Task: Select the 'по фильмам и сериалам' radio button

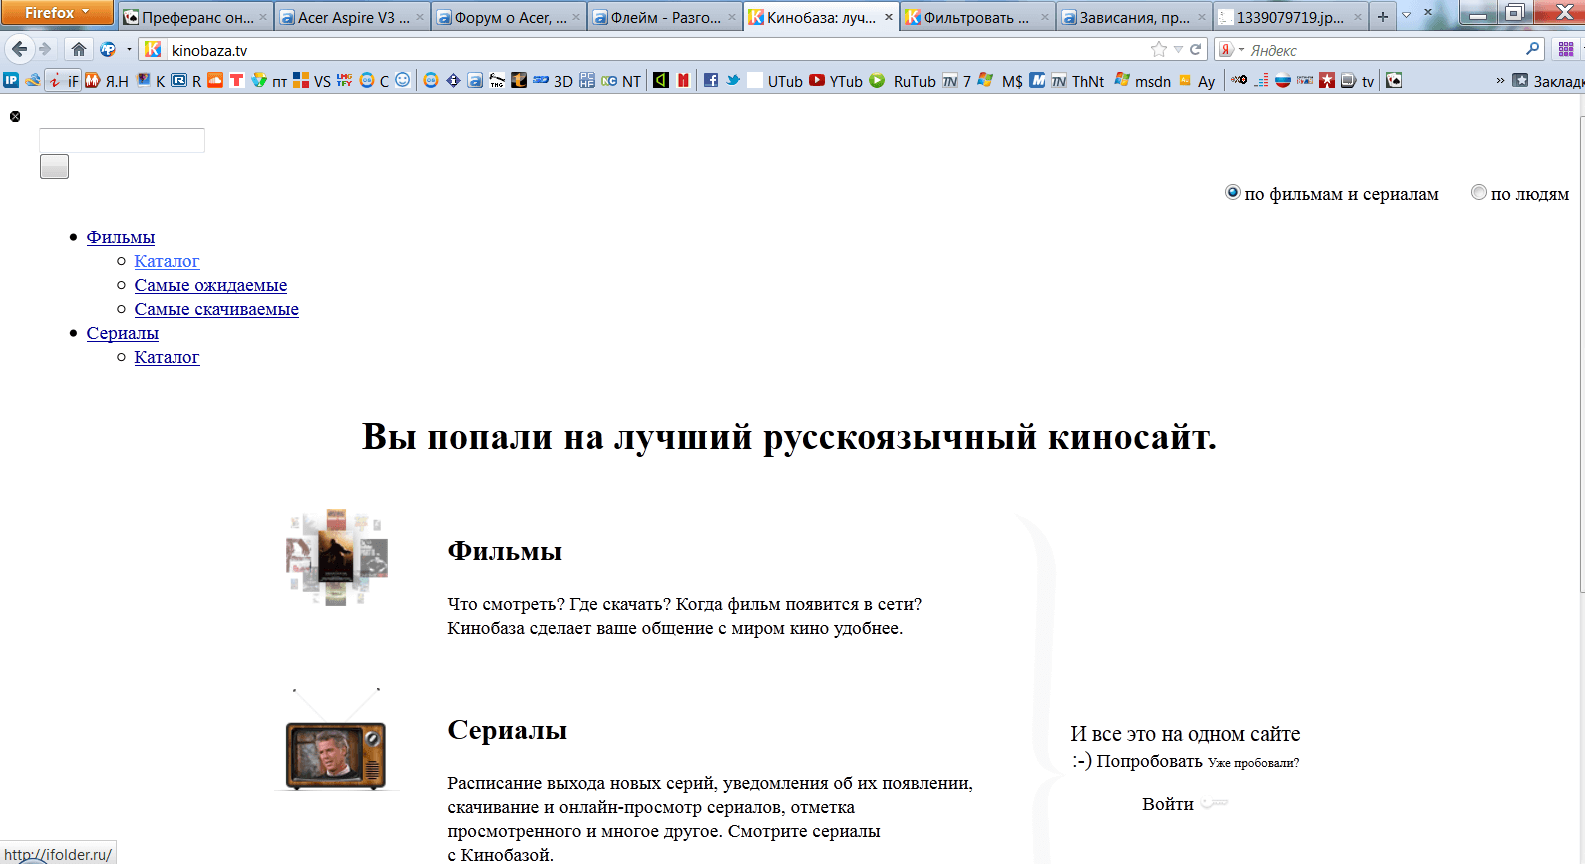Action: pyautogui.click(x=1232, y=193)
